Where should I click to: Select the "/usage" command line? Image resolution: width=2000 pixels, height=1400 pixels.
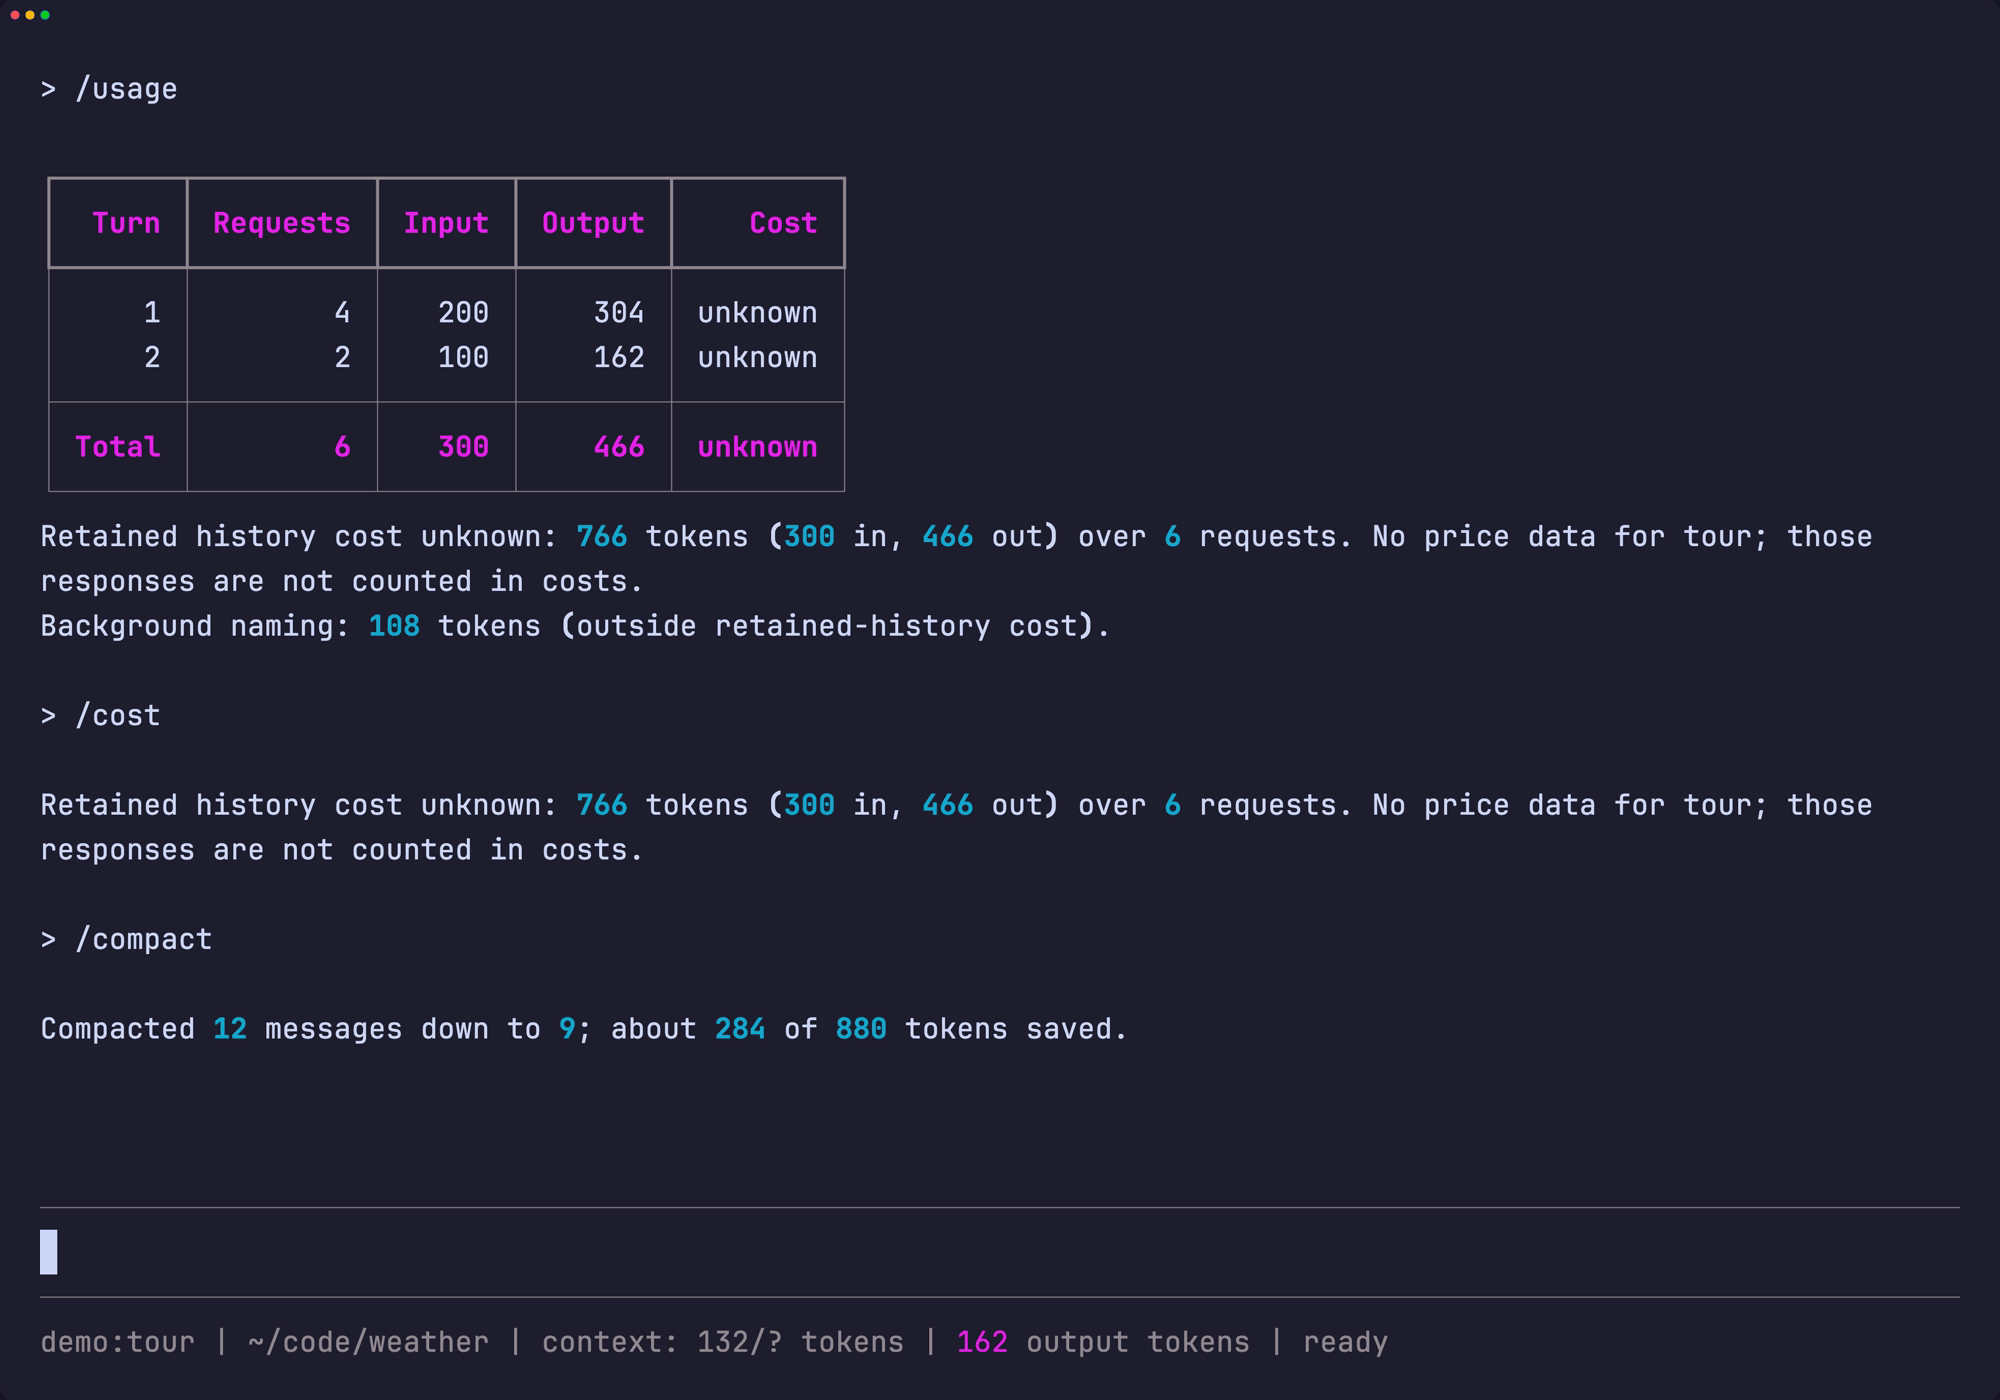pos(109,89)
